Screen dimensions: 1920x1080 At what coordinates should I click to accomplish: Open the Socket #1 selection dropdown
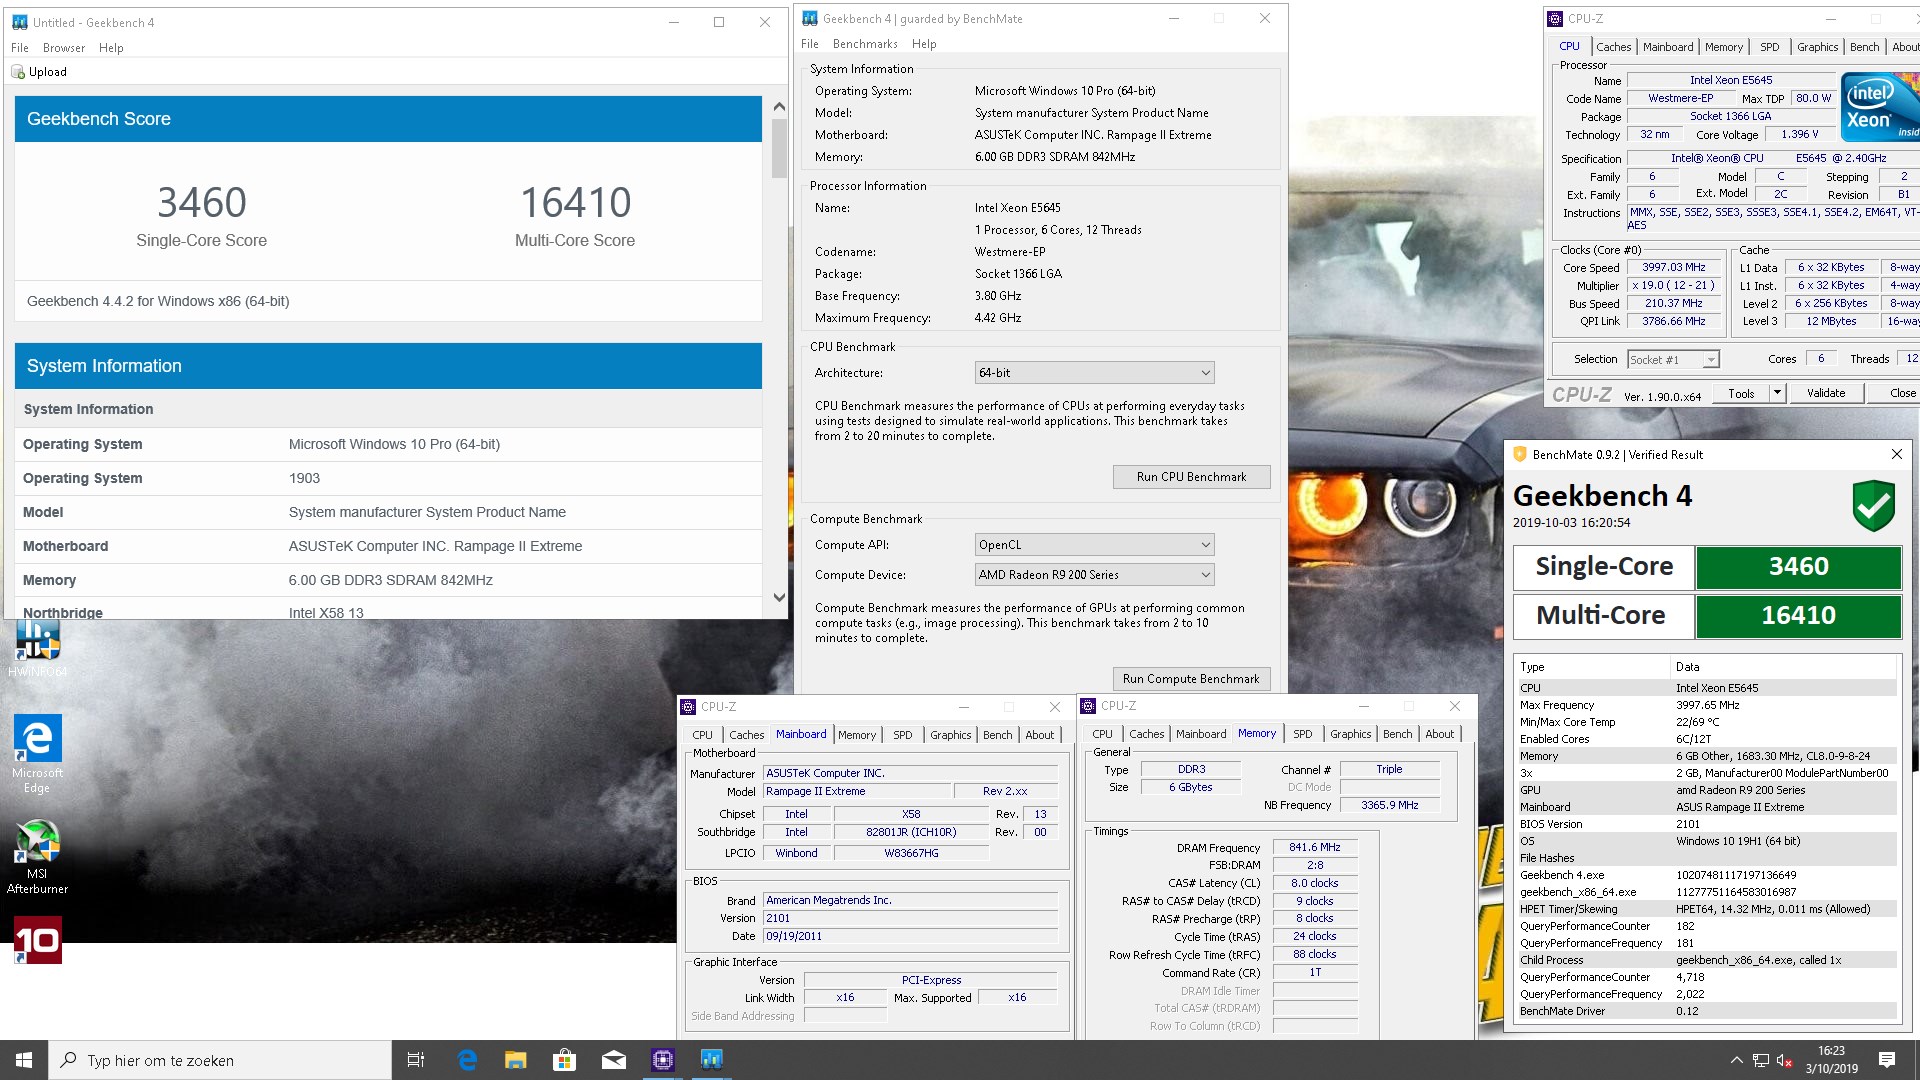[1672, 360]
